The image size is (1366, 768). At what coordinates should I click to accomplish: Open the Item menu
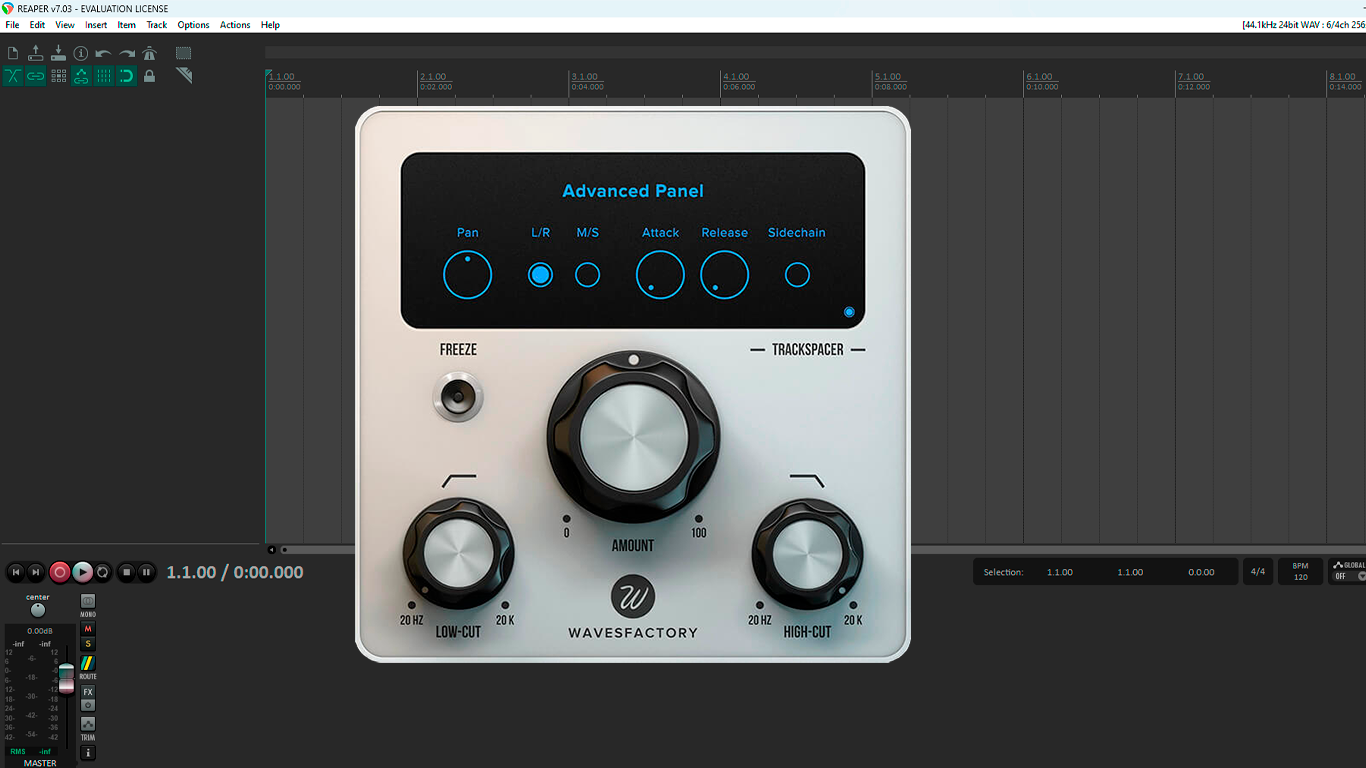pyautogui.click(x=127, y=25)
